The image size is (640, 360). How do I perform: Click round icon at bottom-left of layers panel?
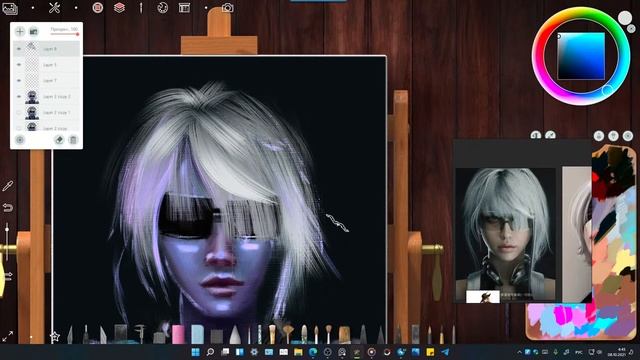[x=20, y=140]
